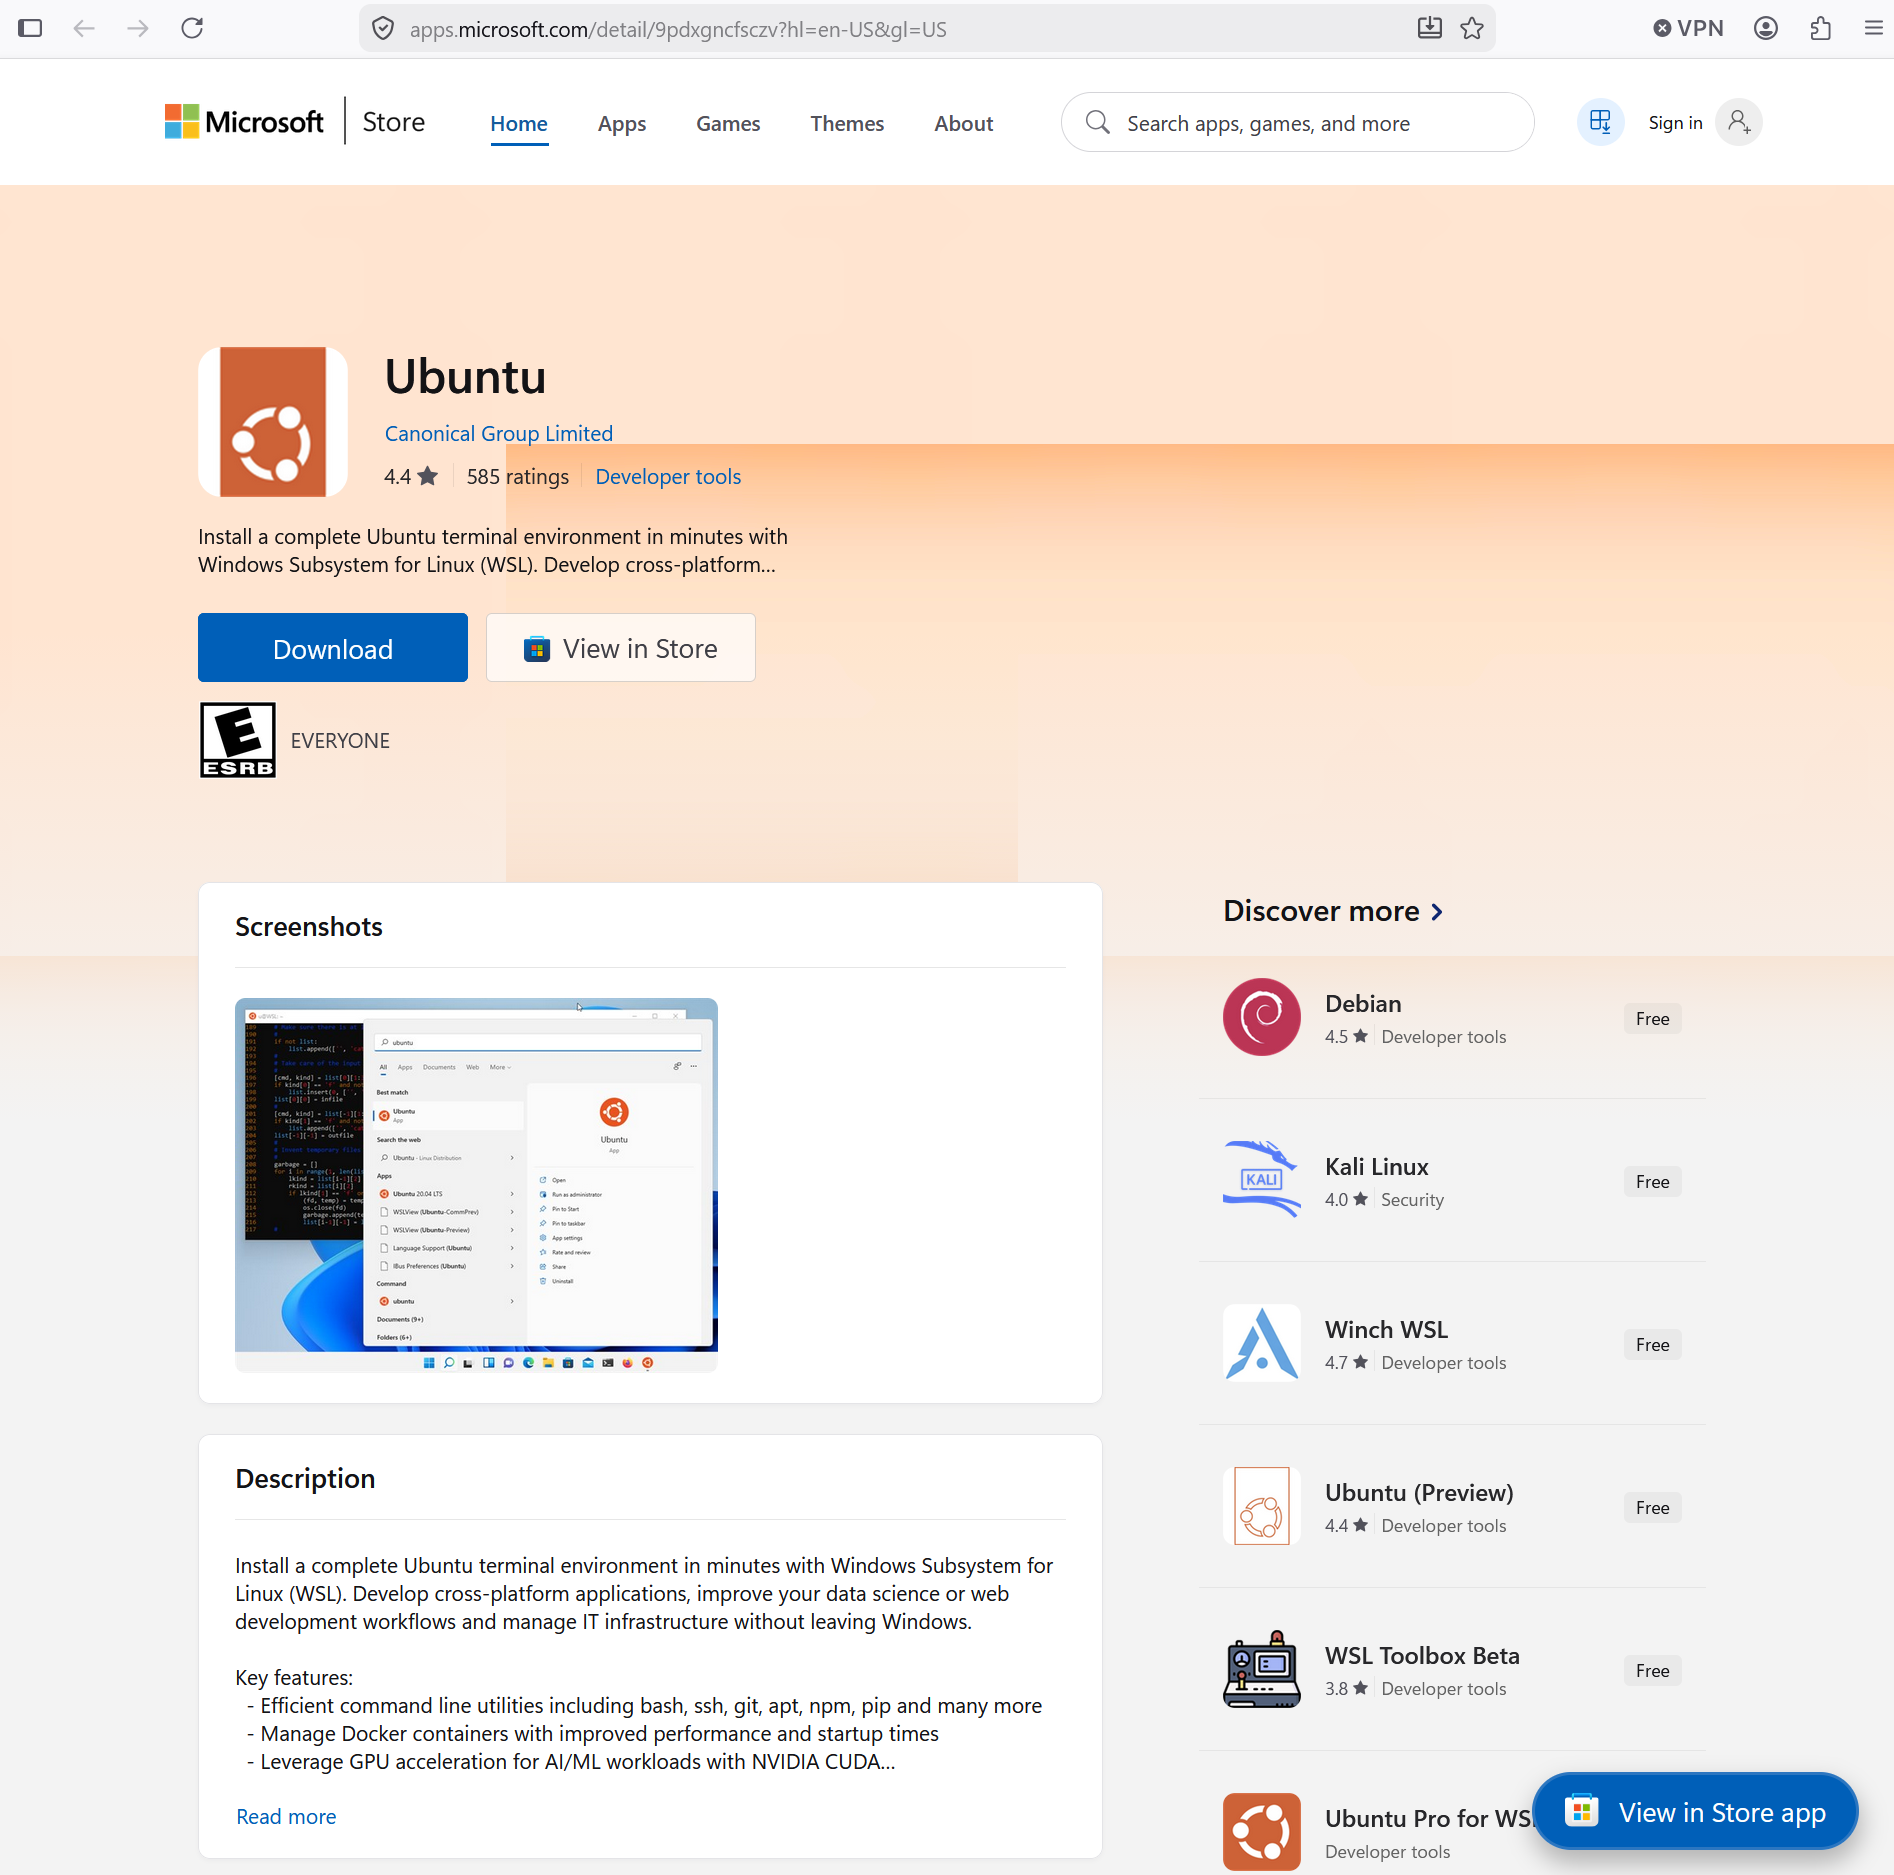Toggle the browser sidebar panel icon

point(31,28)
